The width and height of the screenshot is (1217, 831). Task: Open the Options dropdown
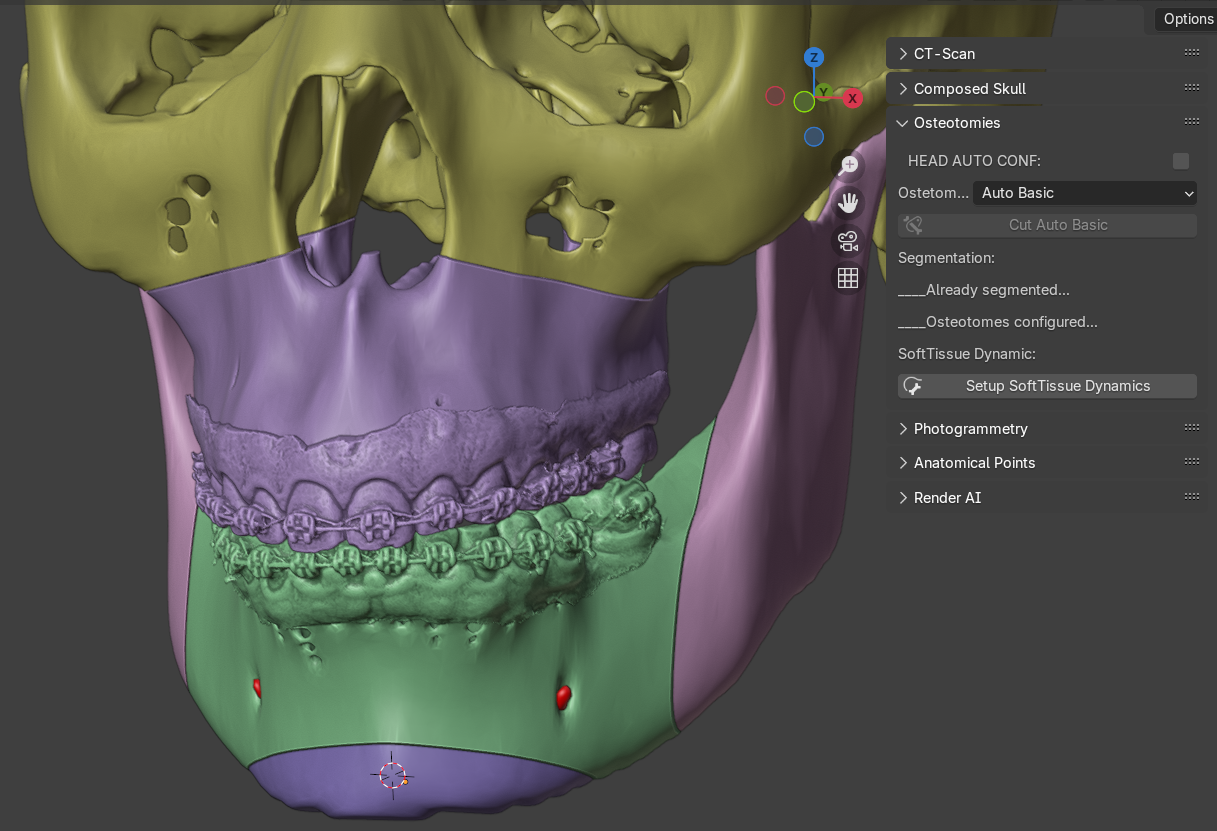click(1187, 19)
